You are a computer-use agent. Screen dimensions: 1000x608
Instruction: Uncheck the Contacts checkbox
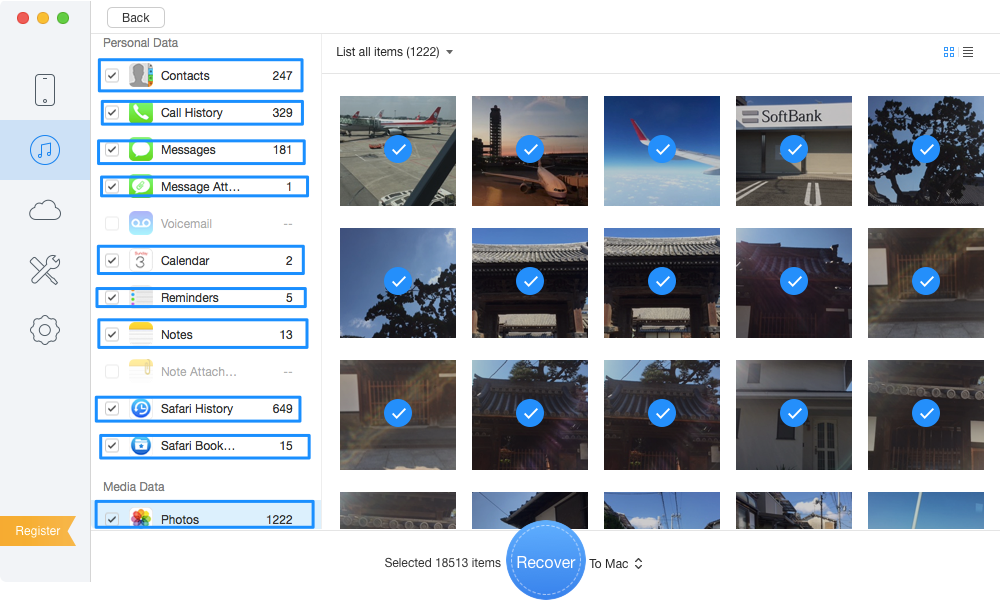[x=112, y=76]
